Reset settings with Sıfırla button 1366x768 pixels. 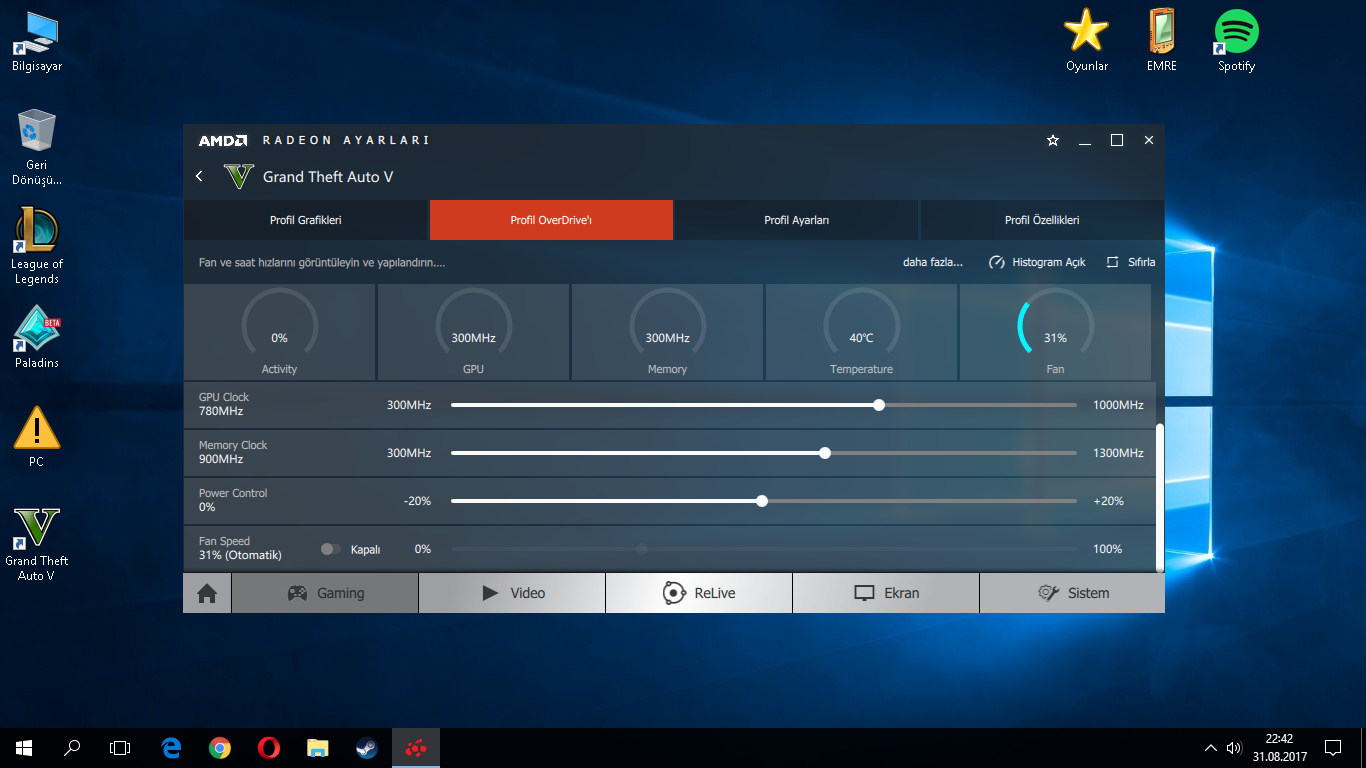[1130, 262]
